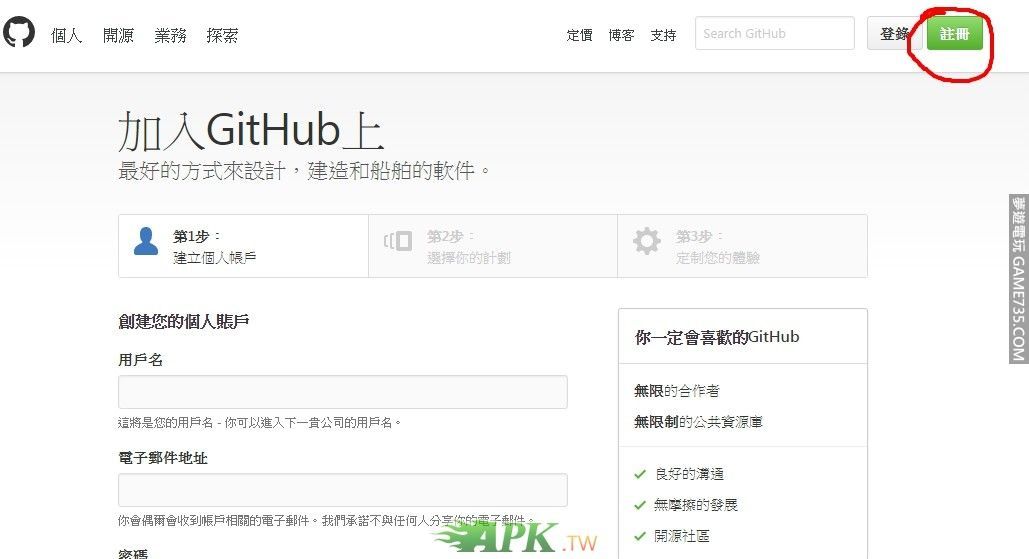Open the 探索 navigation menu item

(x=222, y=35)
